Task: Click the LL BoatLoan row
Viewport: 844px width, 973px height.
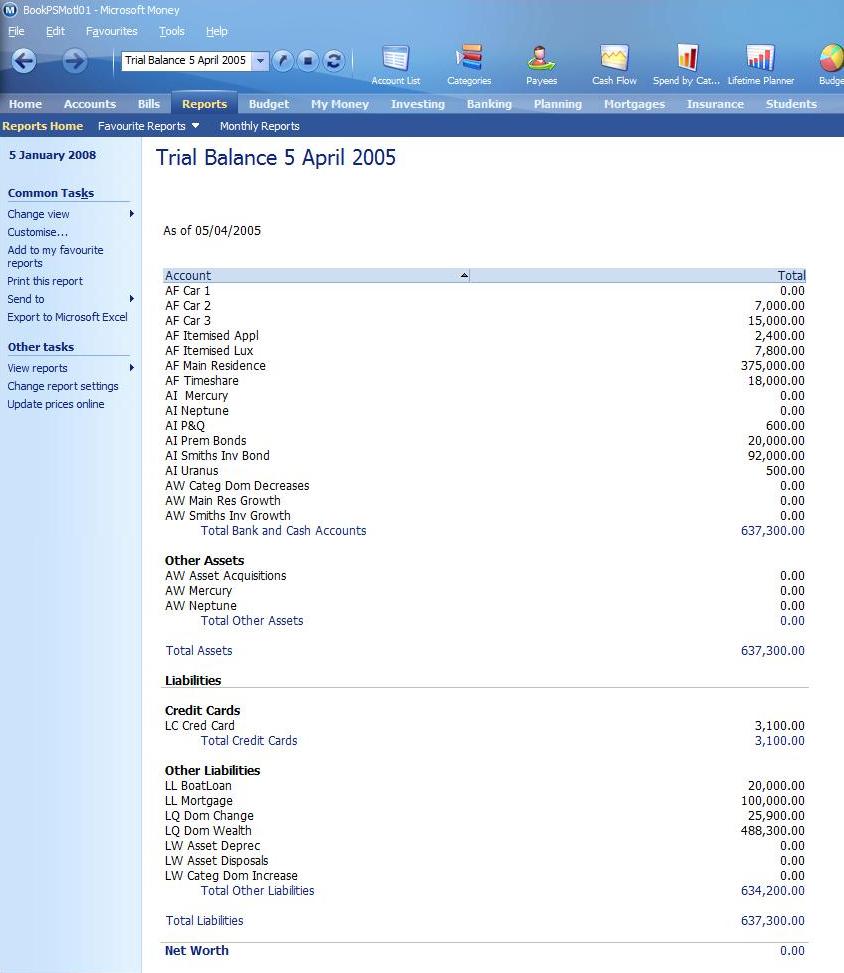Action: pos(485,786)
